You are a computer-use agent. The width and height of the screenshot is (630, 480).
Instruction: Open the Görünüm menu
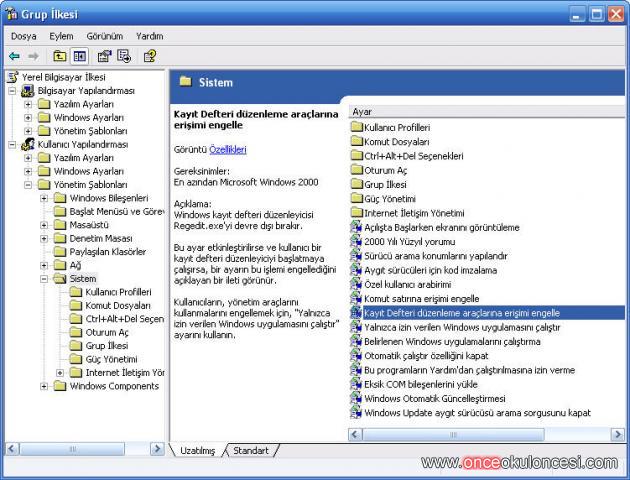tap(104, 36)
